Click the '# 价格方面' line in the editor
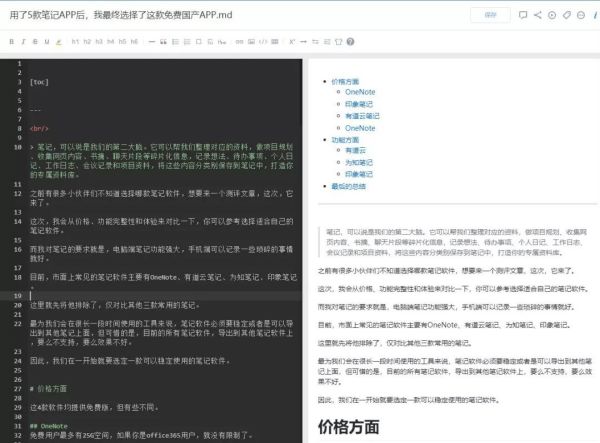This screenshot has height=443, width=600. tap(48, 389)
